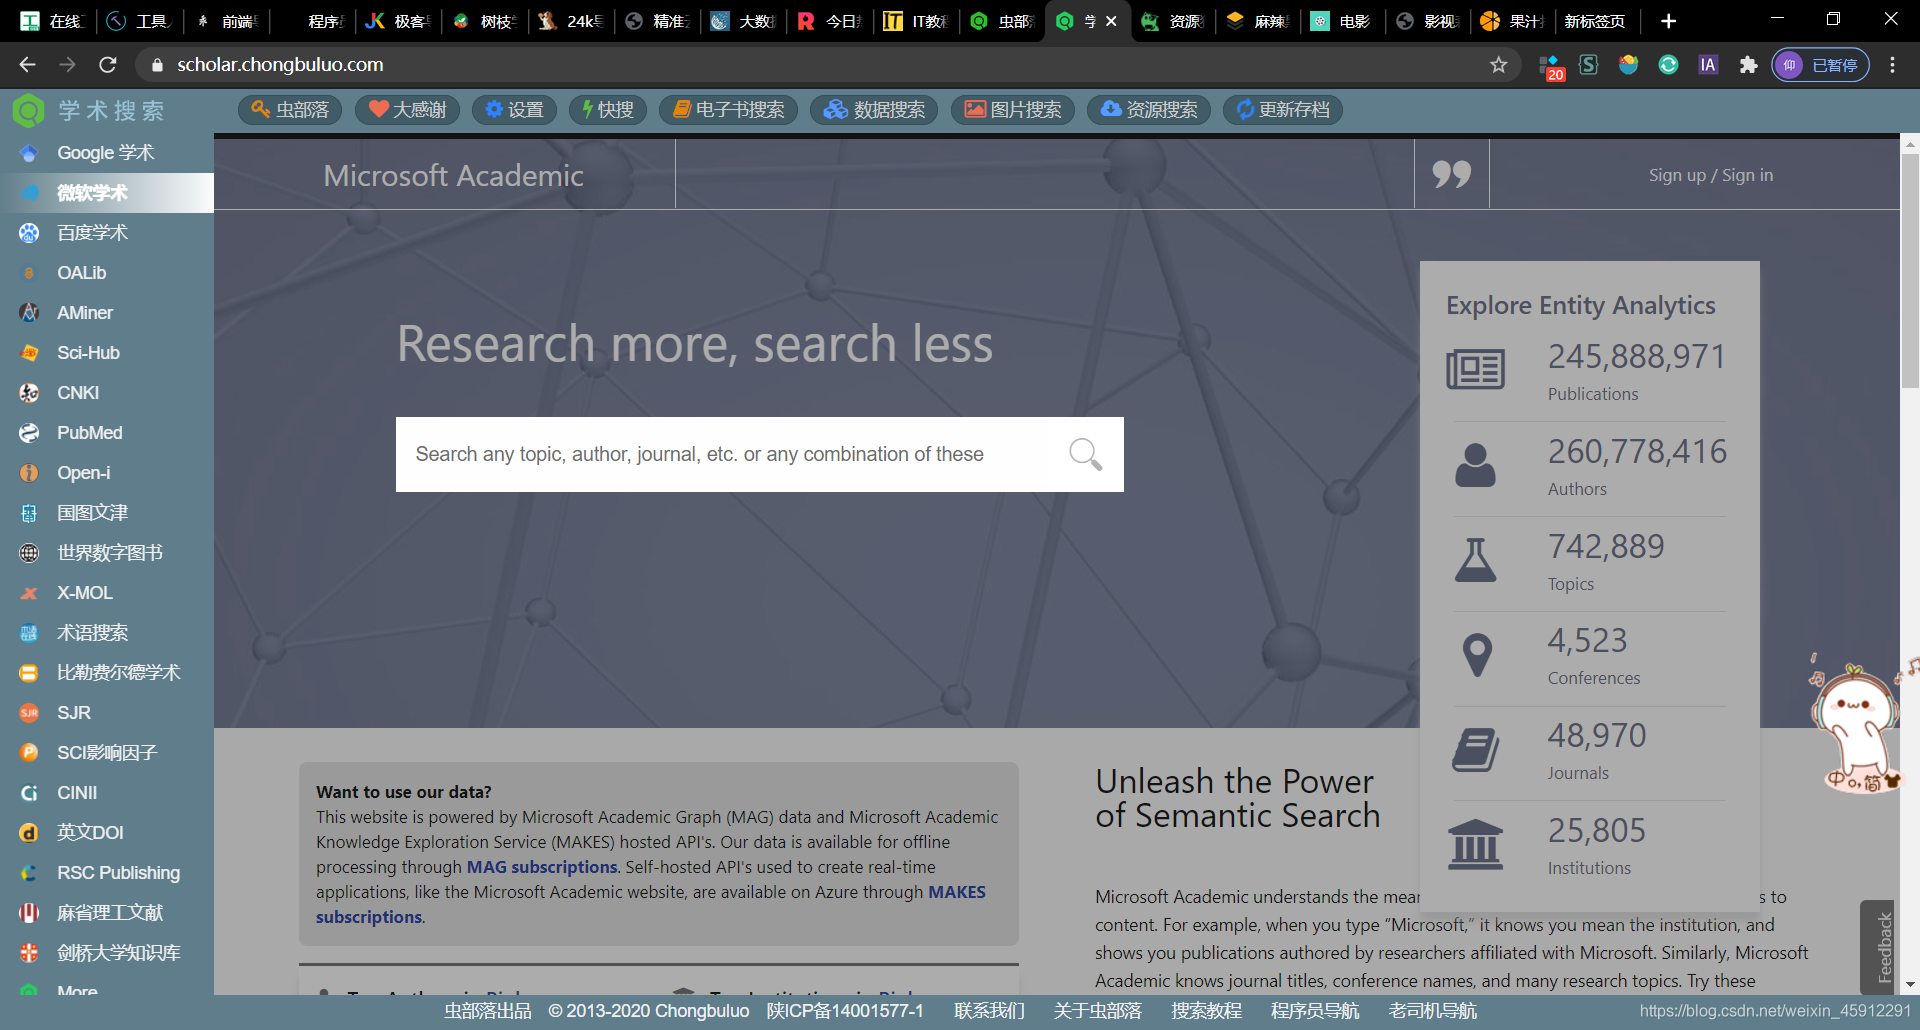The width and height of the screenshot is (1920, 1030).
Task: Select RSC Publishing in the sidebar
Action: (x=107, y=873)
